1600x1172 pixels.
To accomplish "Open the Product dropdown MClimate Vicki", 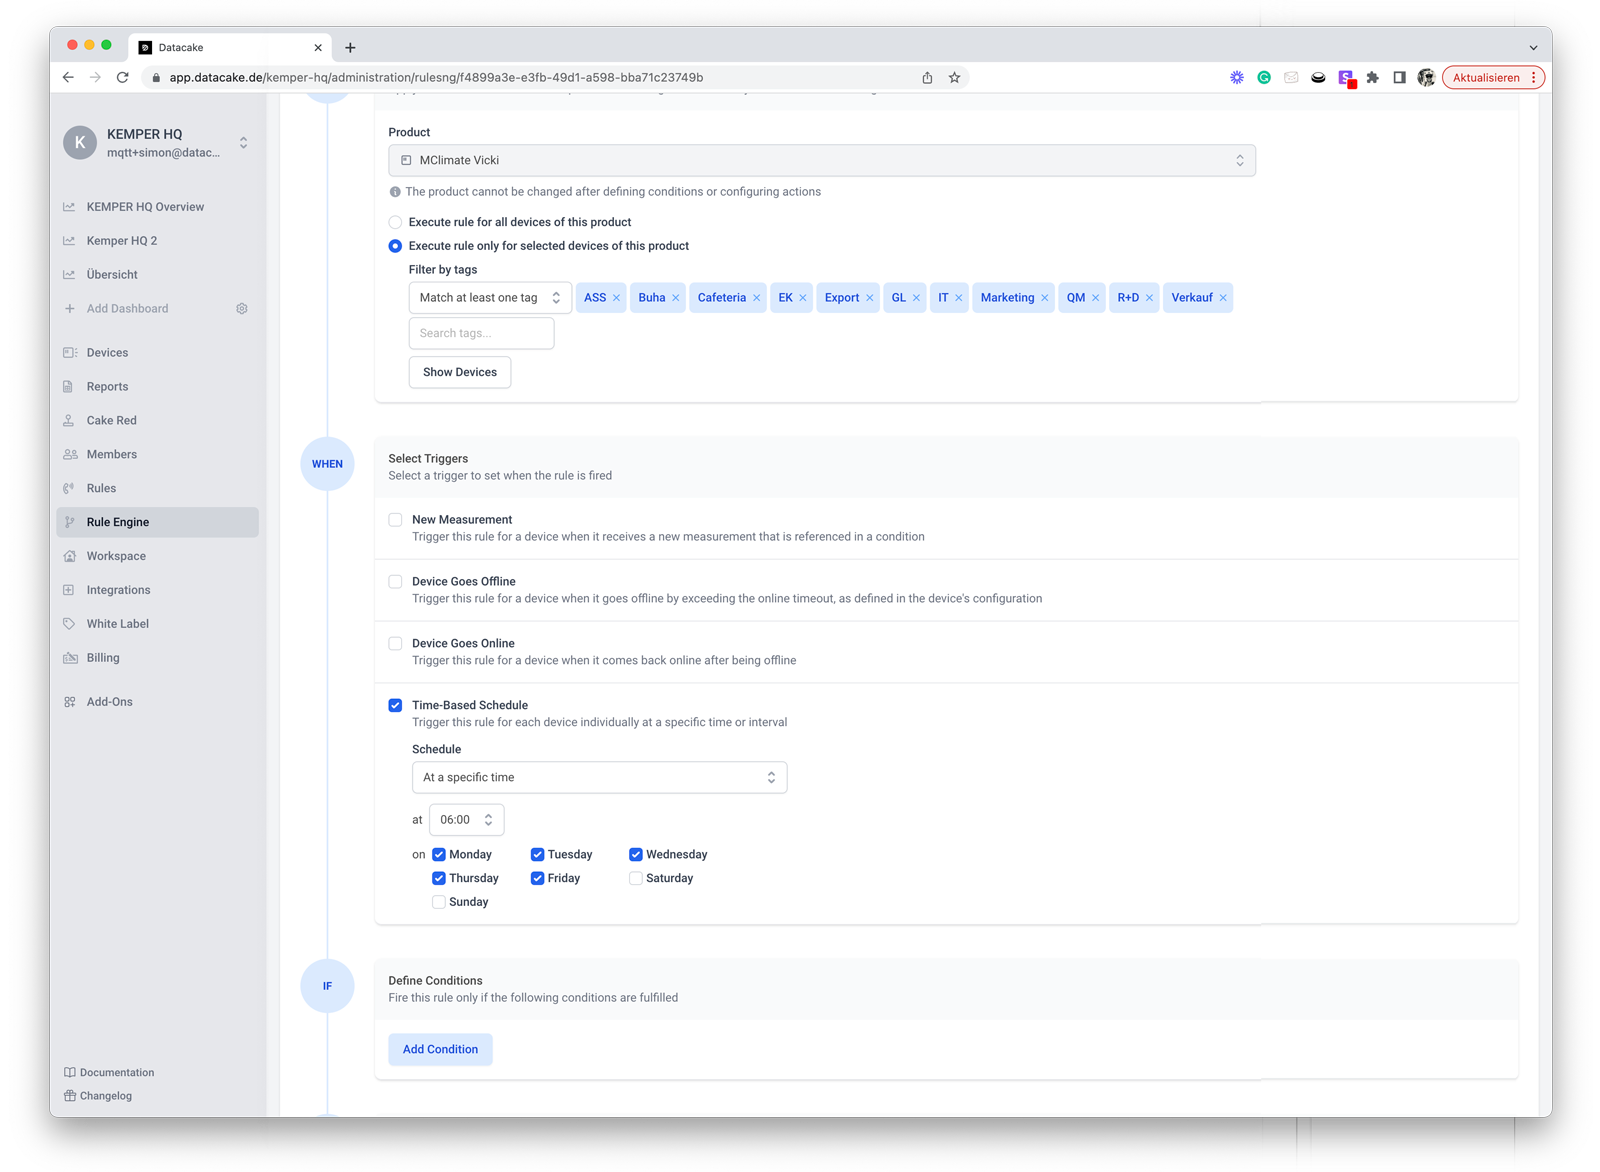I will [822, 161].
